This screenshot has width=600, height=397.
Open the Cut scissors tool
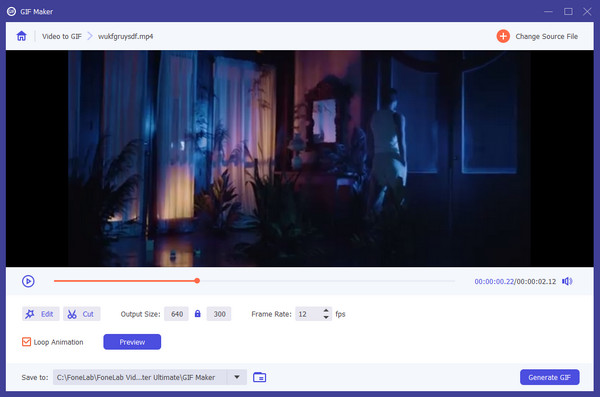82,314
